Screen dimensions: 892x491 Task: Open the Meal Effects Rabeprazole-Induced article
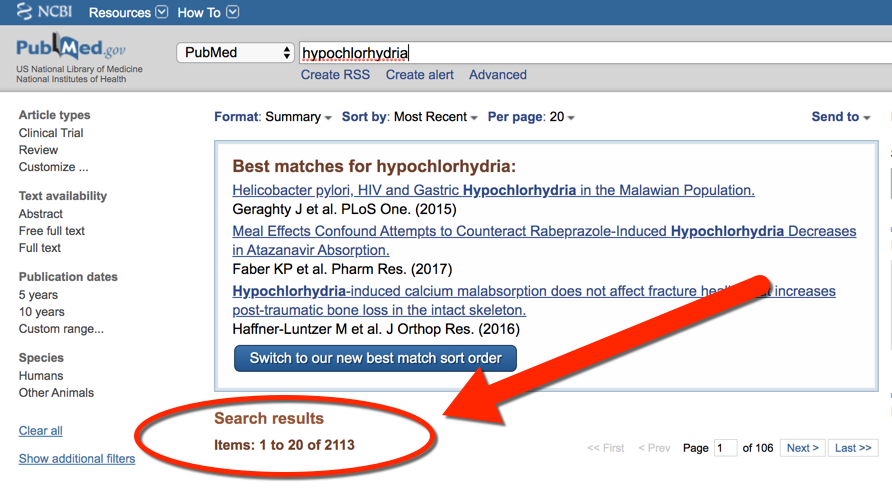coord(544,241)
